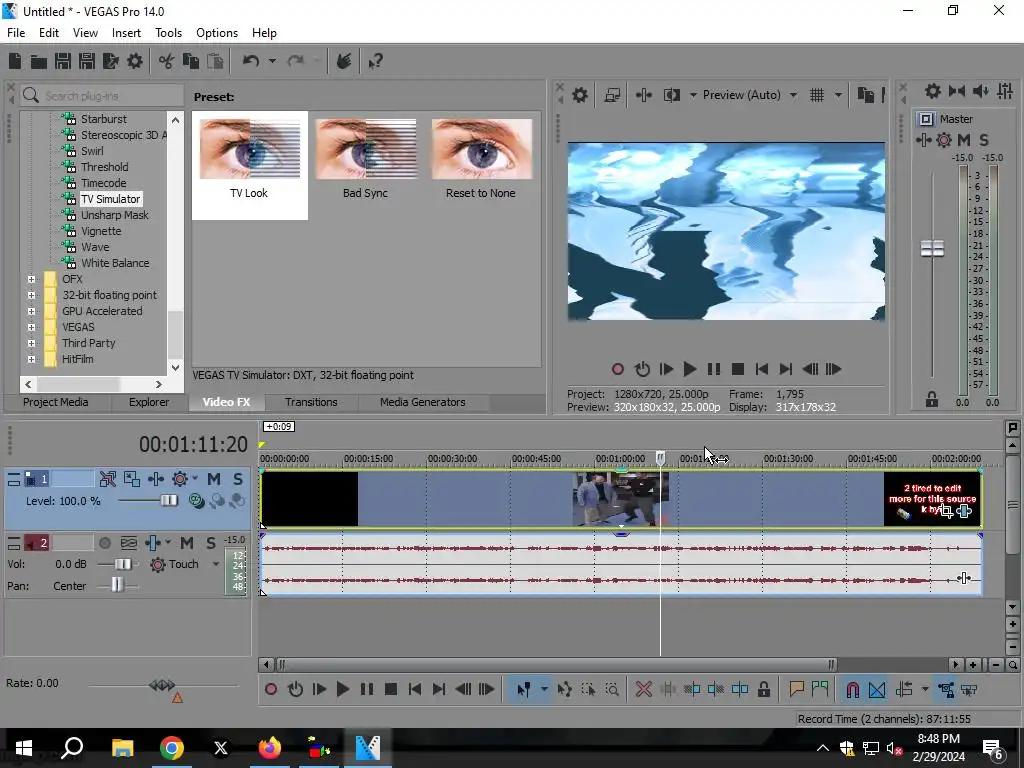This screenshot has width=1024, height=768.
Task: Save project using the first Save icon
Action: tap(63, 61)
